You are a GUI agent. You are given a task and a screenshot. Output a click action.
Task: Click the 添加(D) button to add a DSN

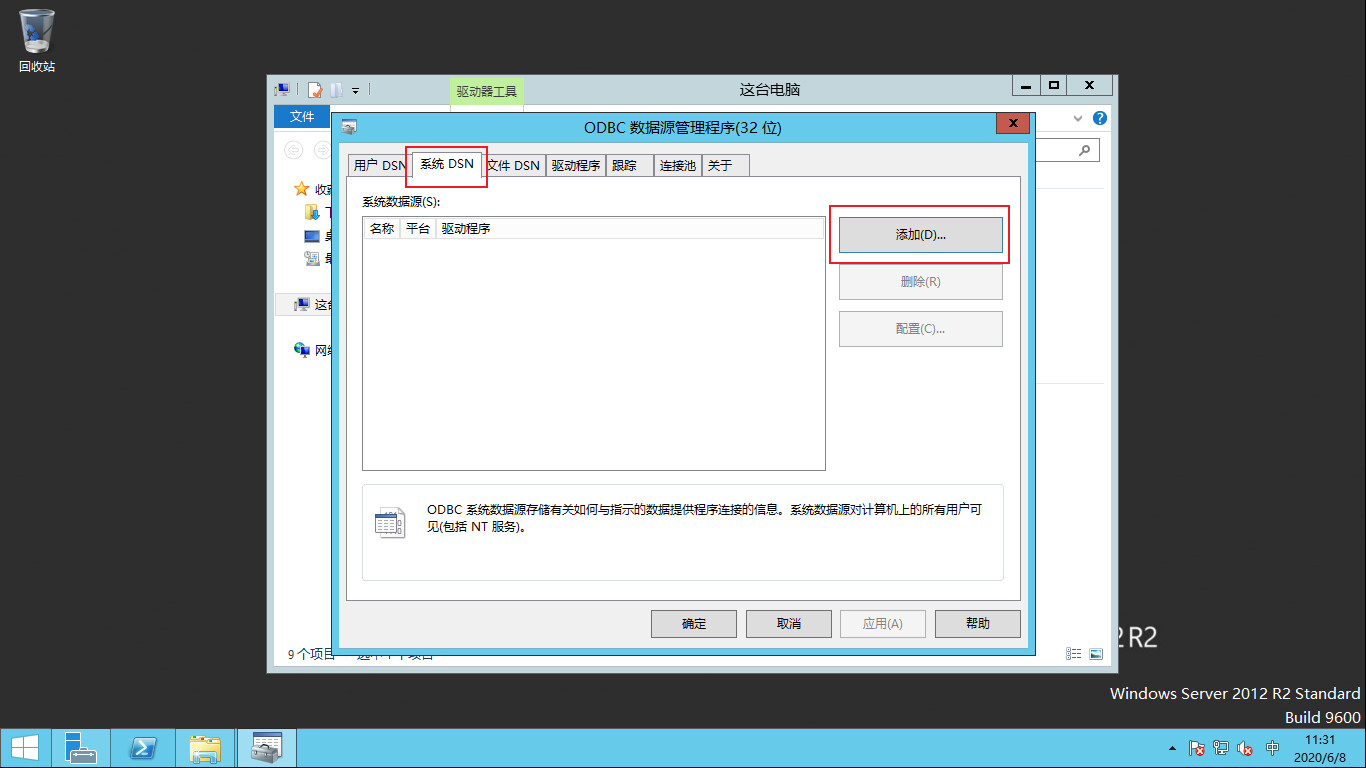[919, 234]
